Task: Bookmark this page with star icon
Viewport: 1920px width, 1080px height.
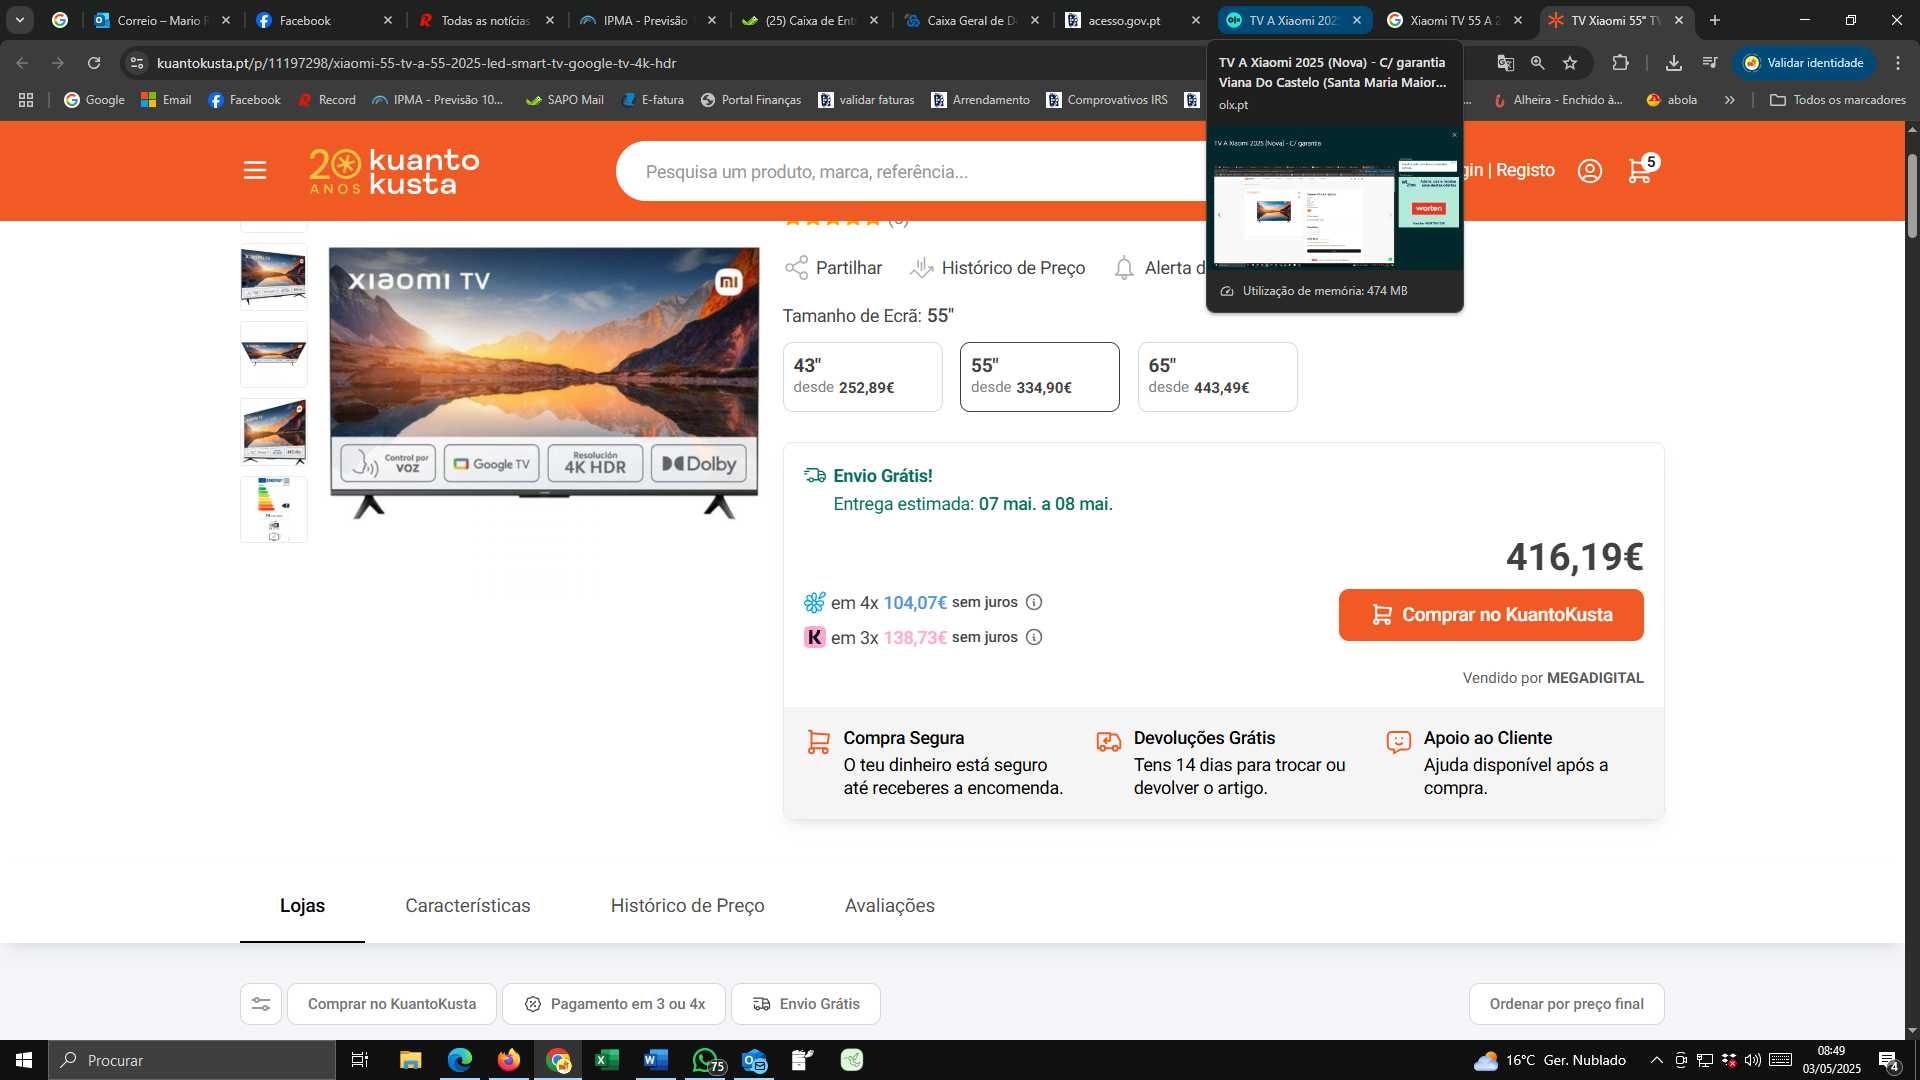Action: tap(1570, 63)
